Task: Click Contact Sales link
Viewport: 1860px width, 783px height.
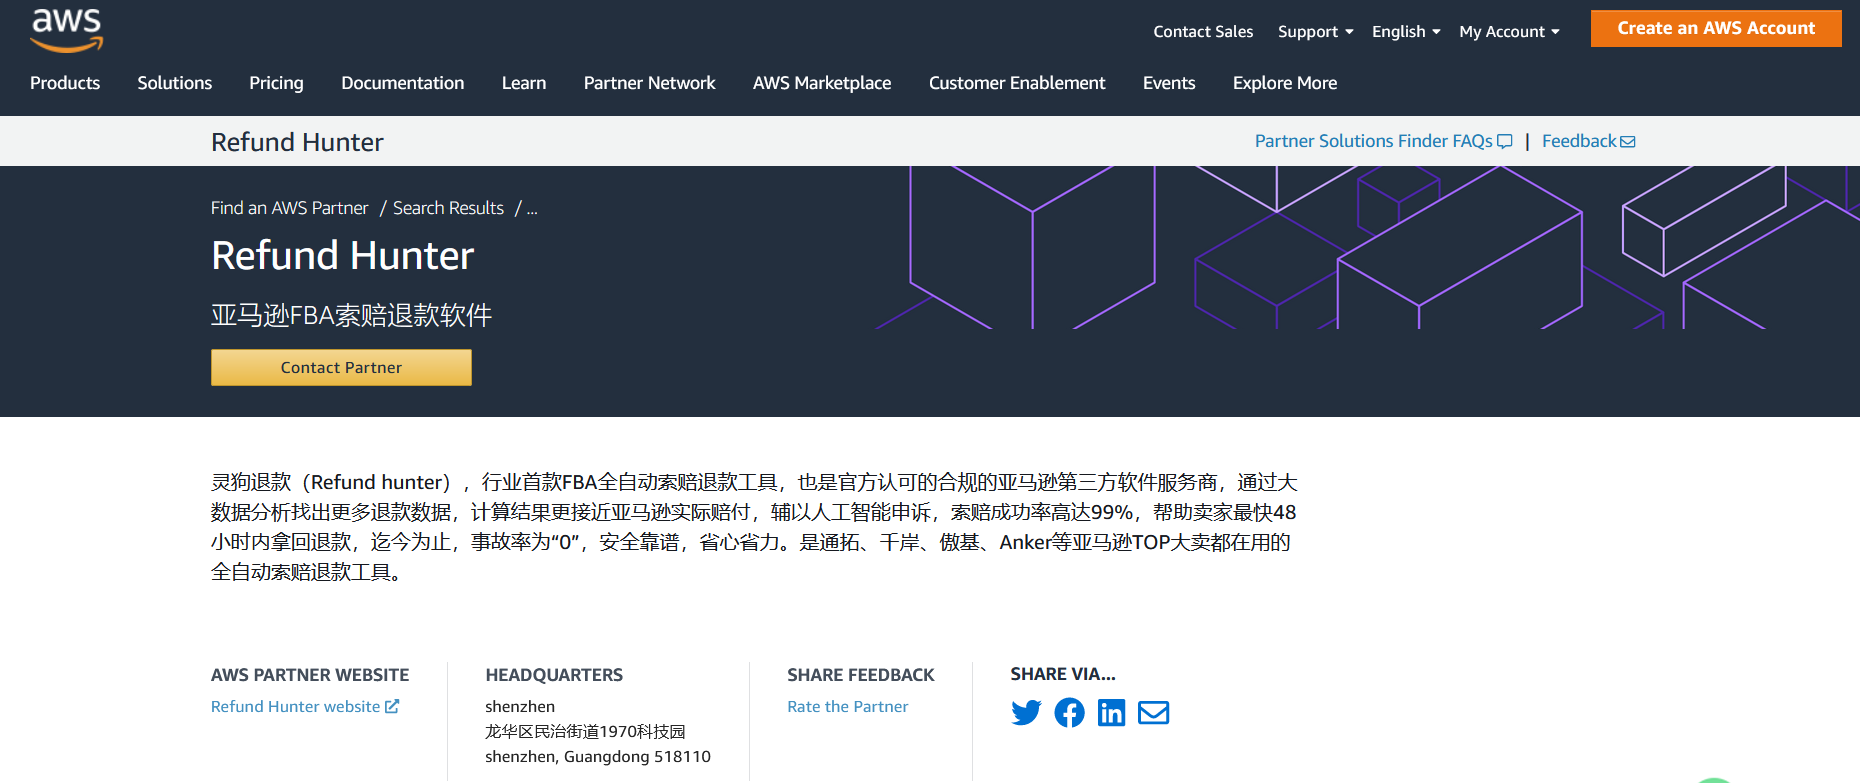Action: coord(1203,32)
